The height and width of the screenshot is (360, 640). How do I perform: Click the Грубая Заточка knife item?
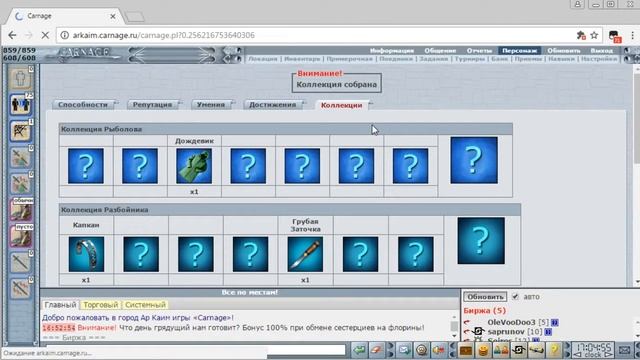click(305, 254)
